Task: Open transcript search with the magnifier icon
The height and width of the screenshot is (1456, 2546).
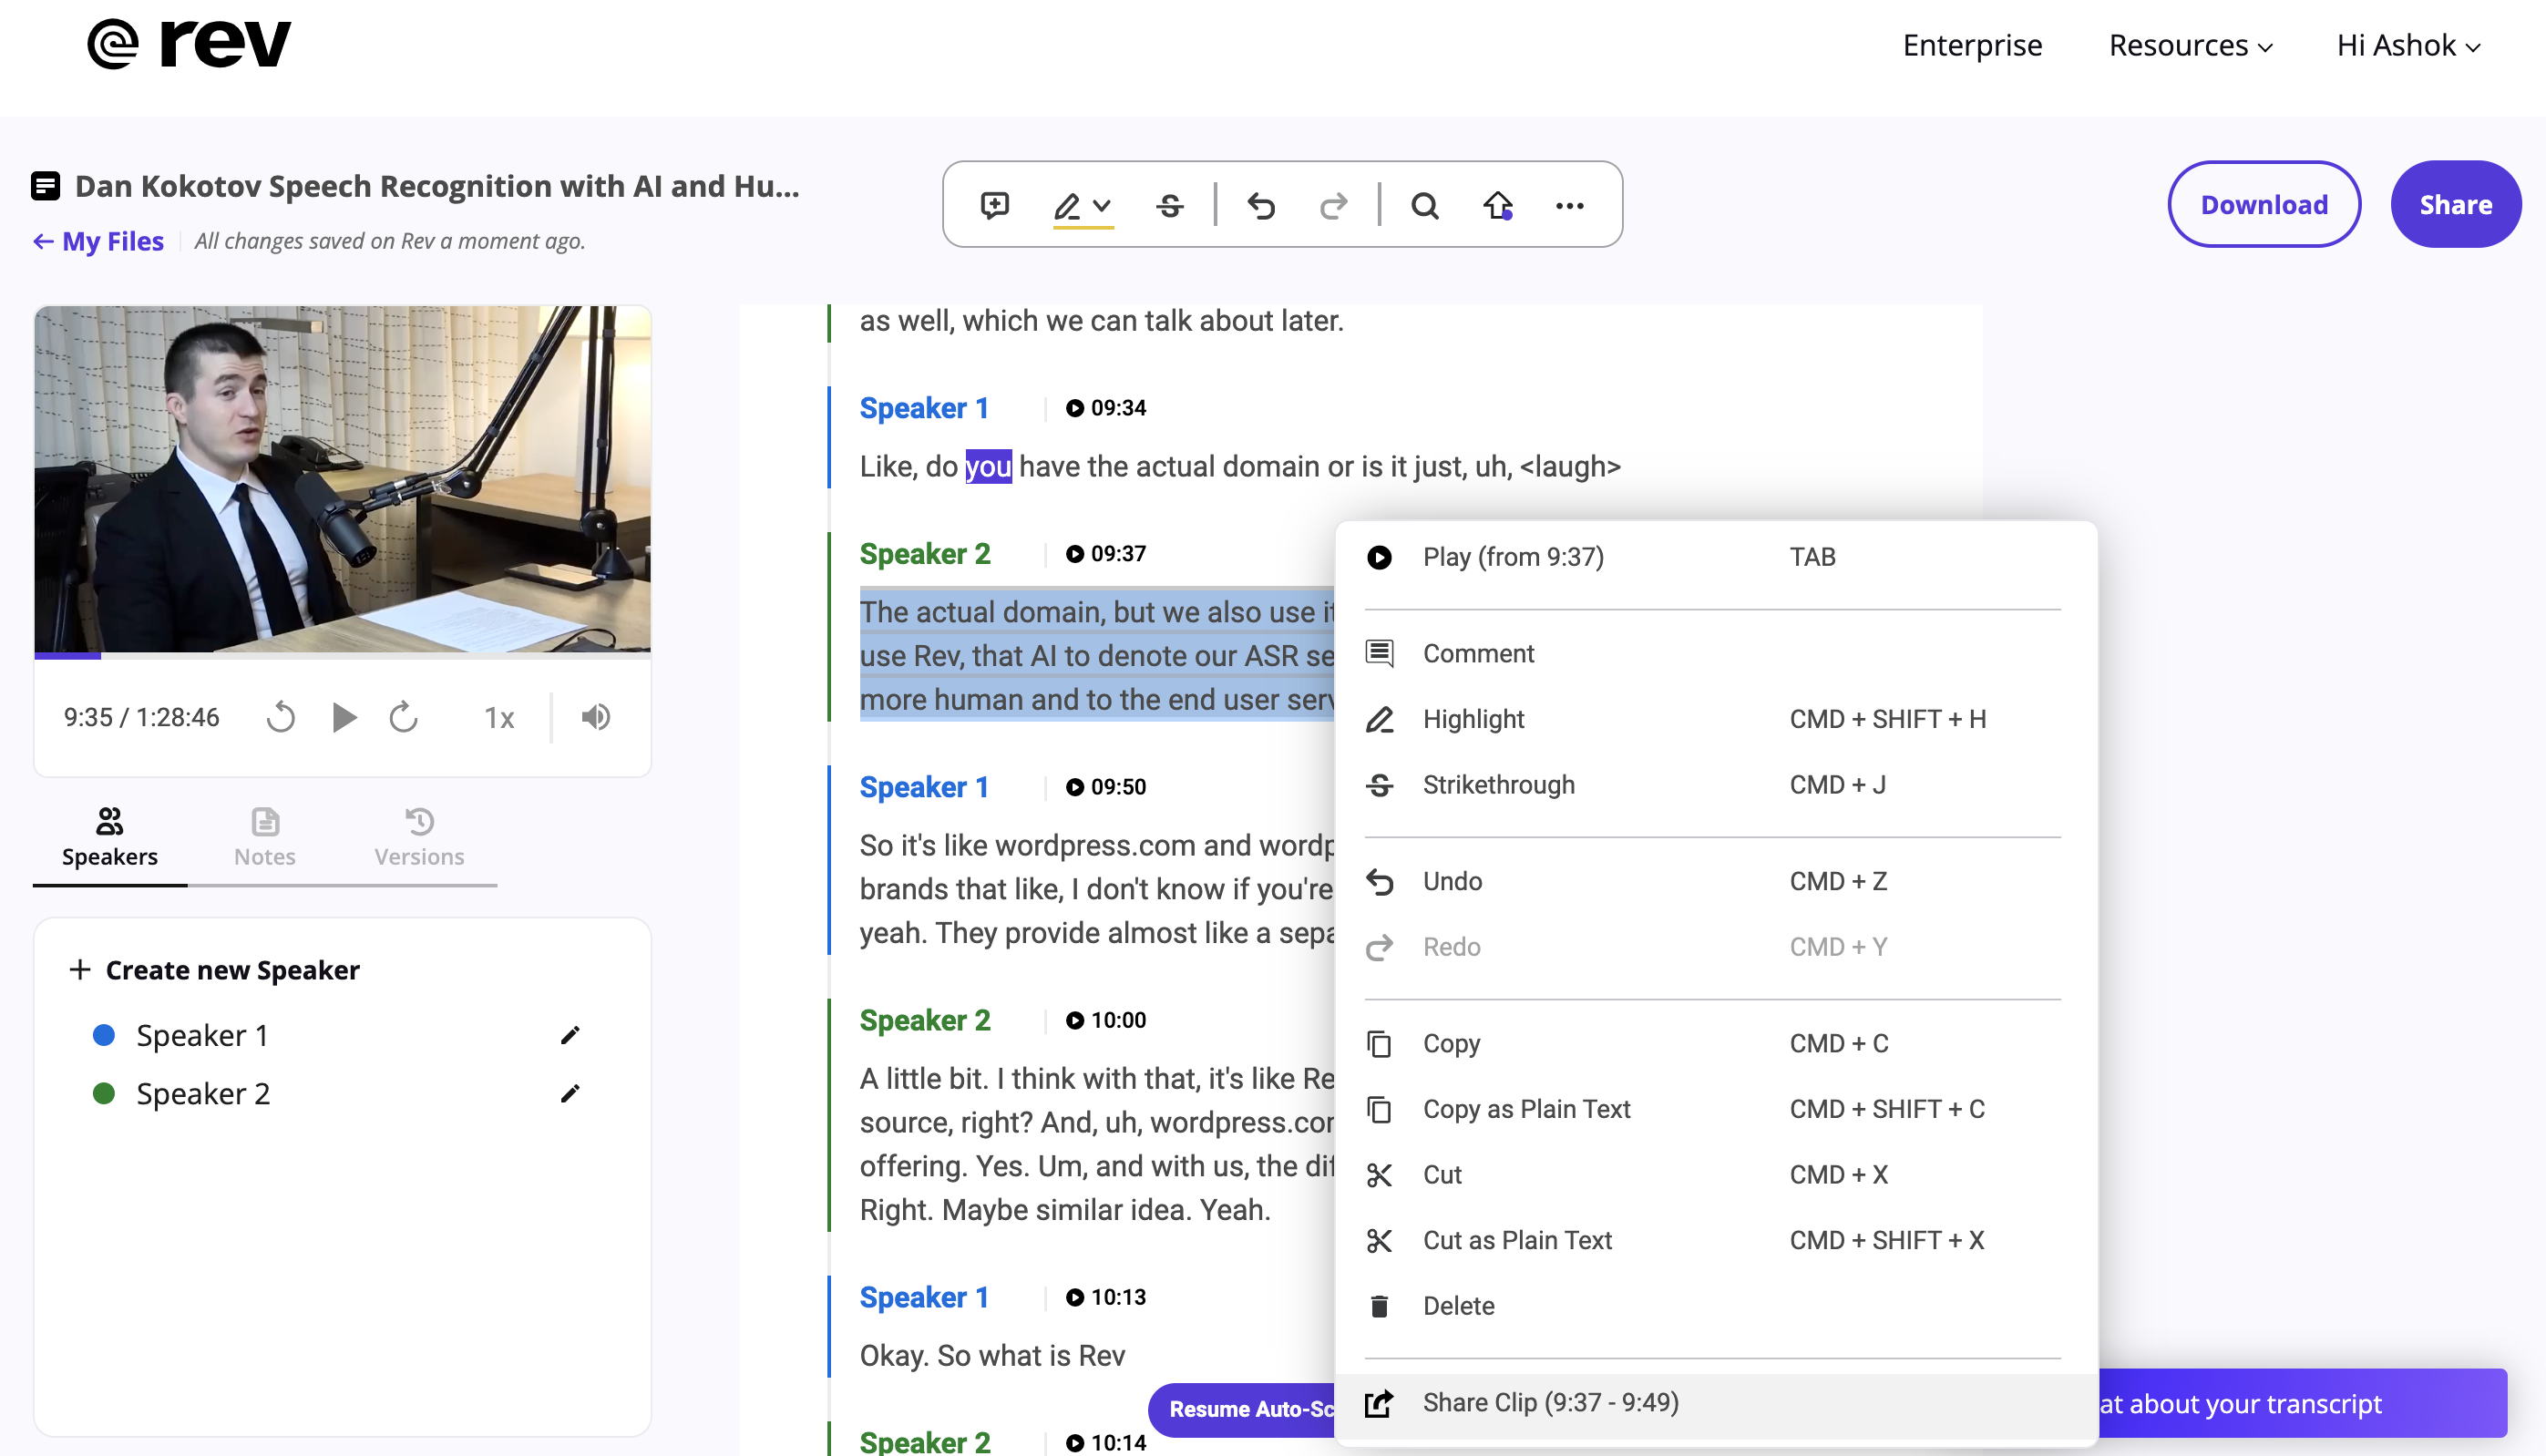Action: 1425,205
